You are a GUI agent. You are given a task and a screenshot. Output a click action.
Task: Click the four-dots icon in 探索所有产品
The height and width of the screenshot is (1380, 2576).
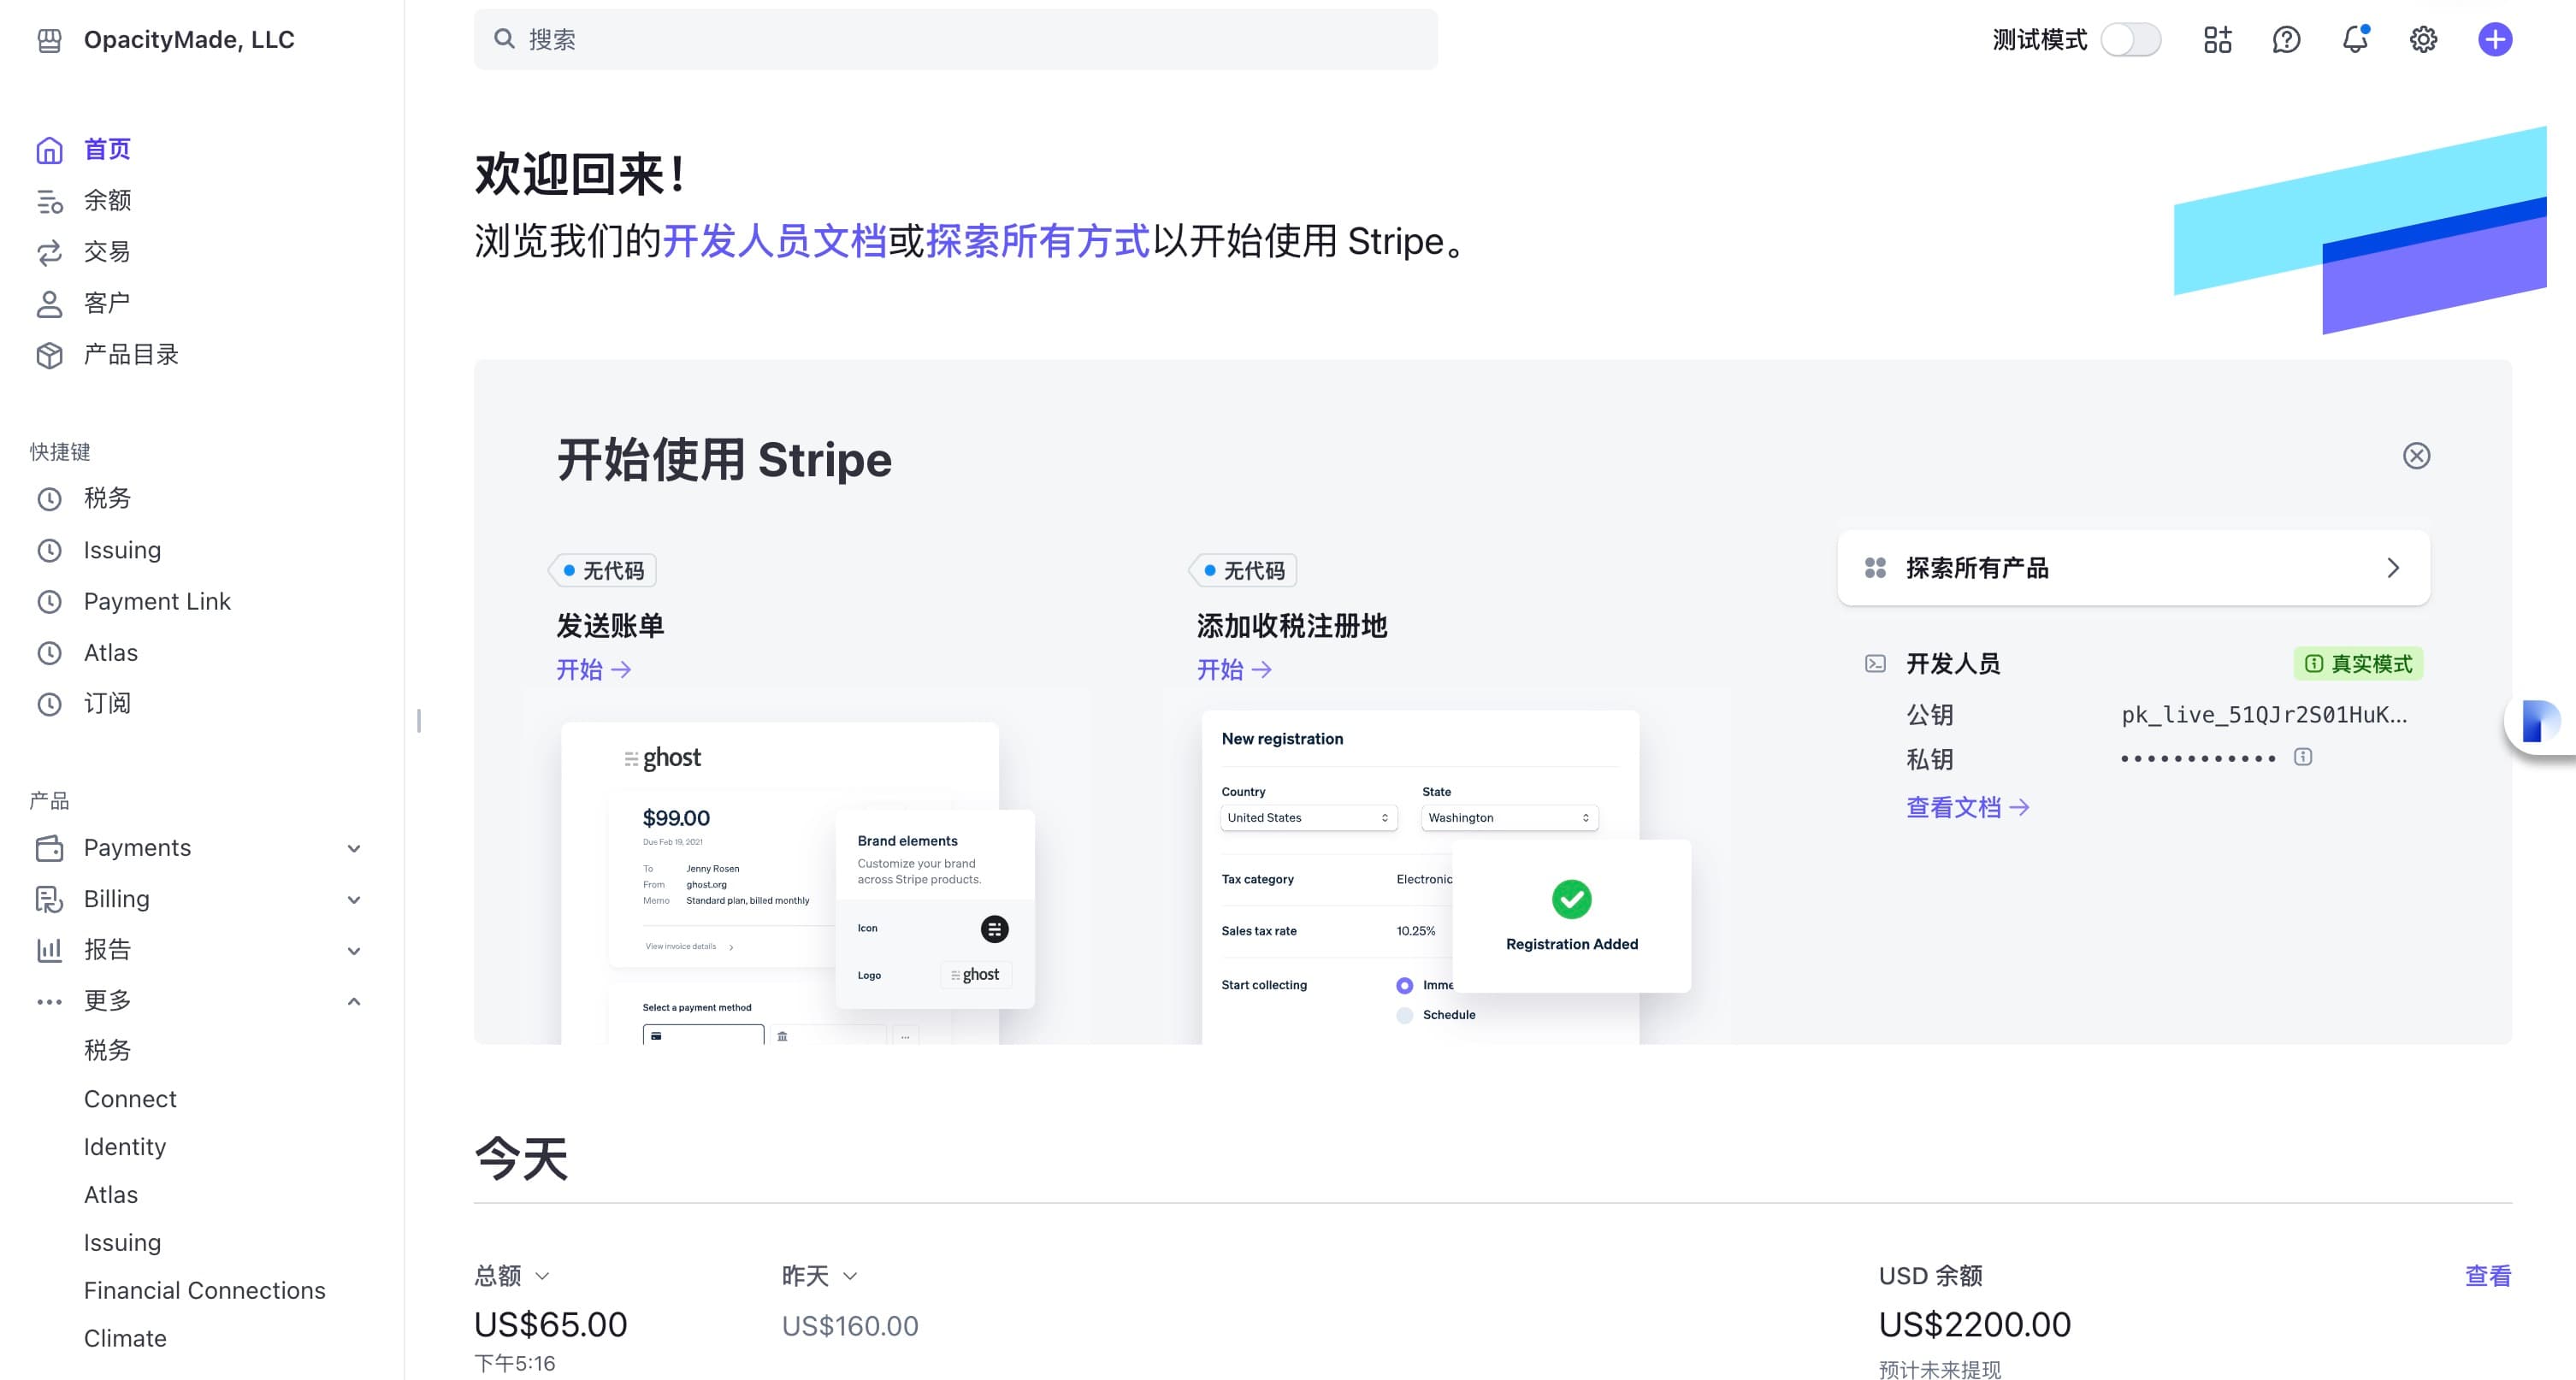[1875, 568]
